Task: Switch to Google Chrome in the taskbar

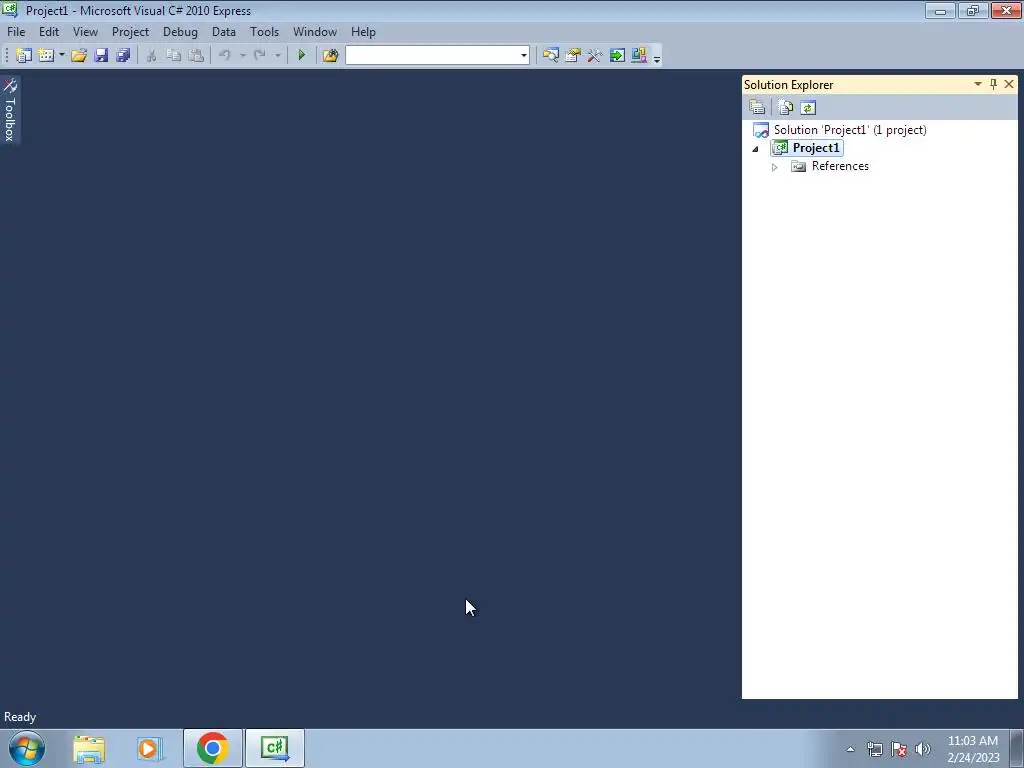Action: coord(212,748)
